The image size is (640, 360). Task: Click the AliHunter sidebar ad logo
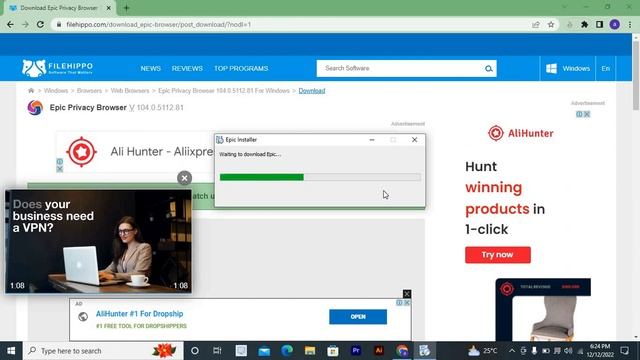(520, 133)
